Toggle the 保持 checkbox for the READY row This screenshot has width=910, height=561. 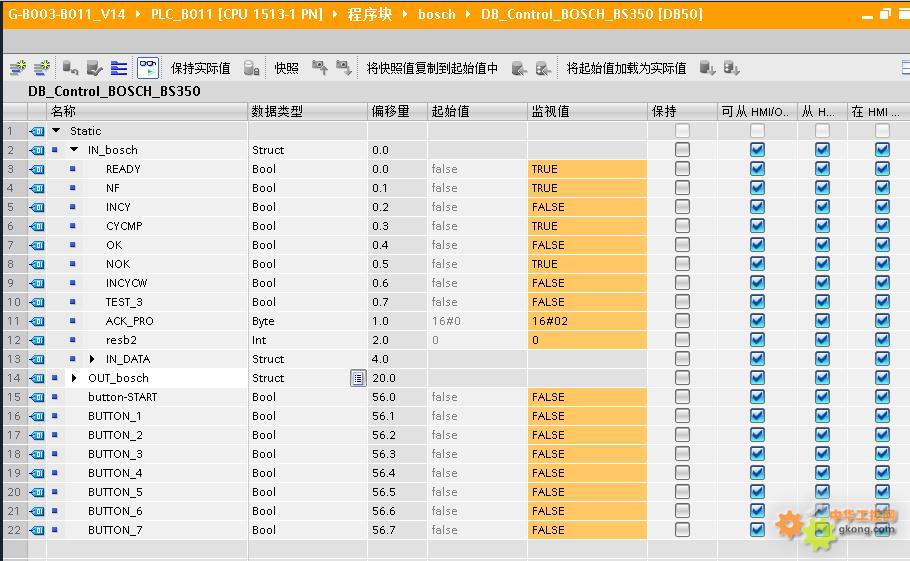[682, 169]
